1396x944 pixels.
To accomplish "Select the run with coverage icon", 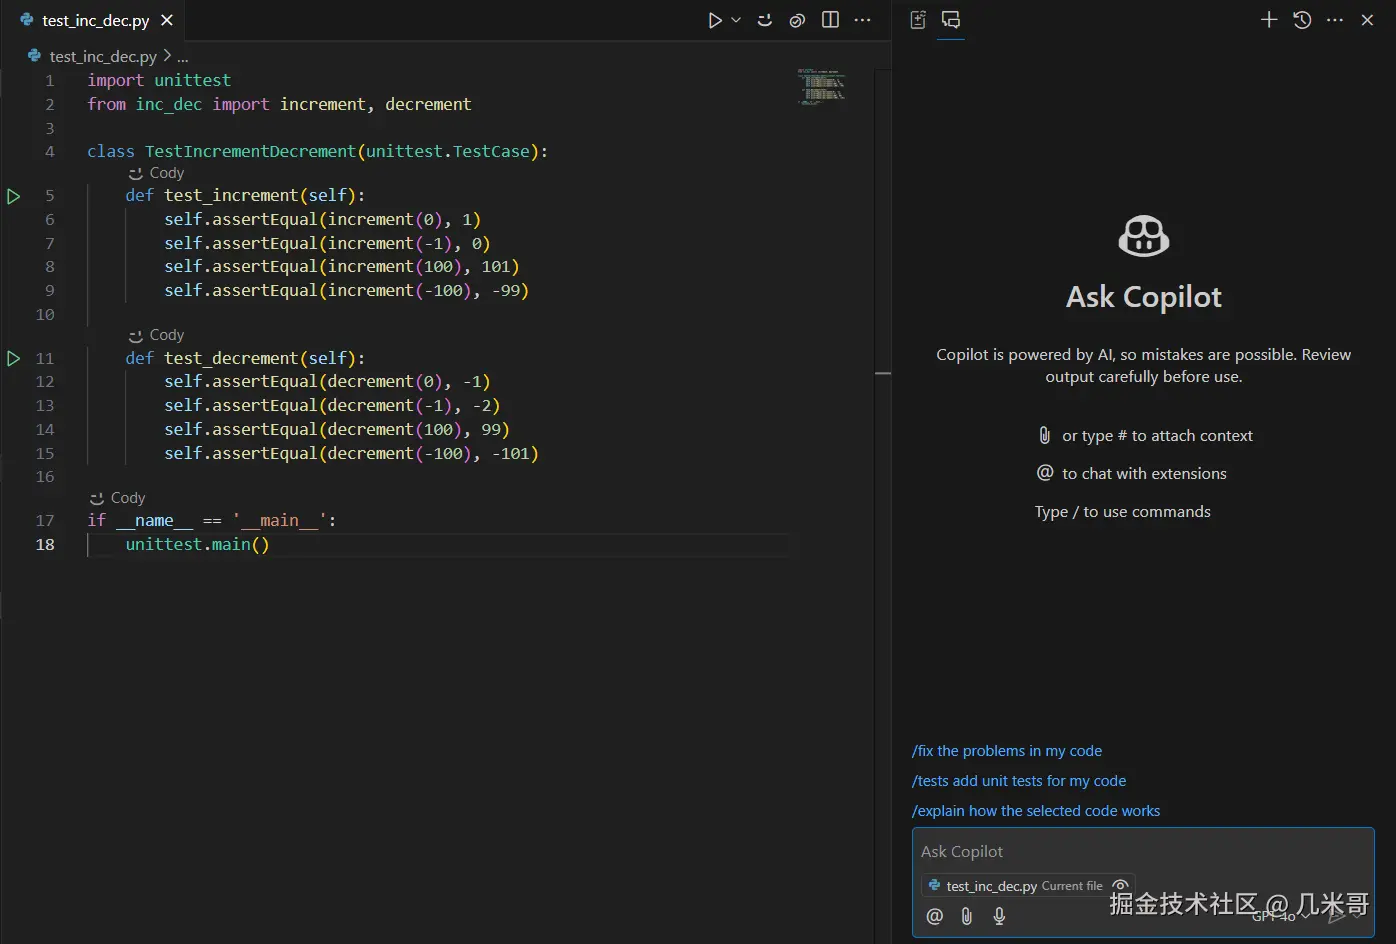I will 797,20.
